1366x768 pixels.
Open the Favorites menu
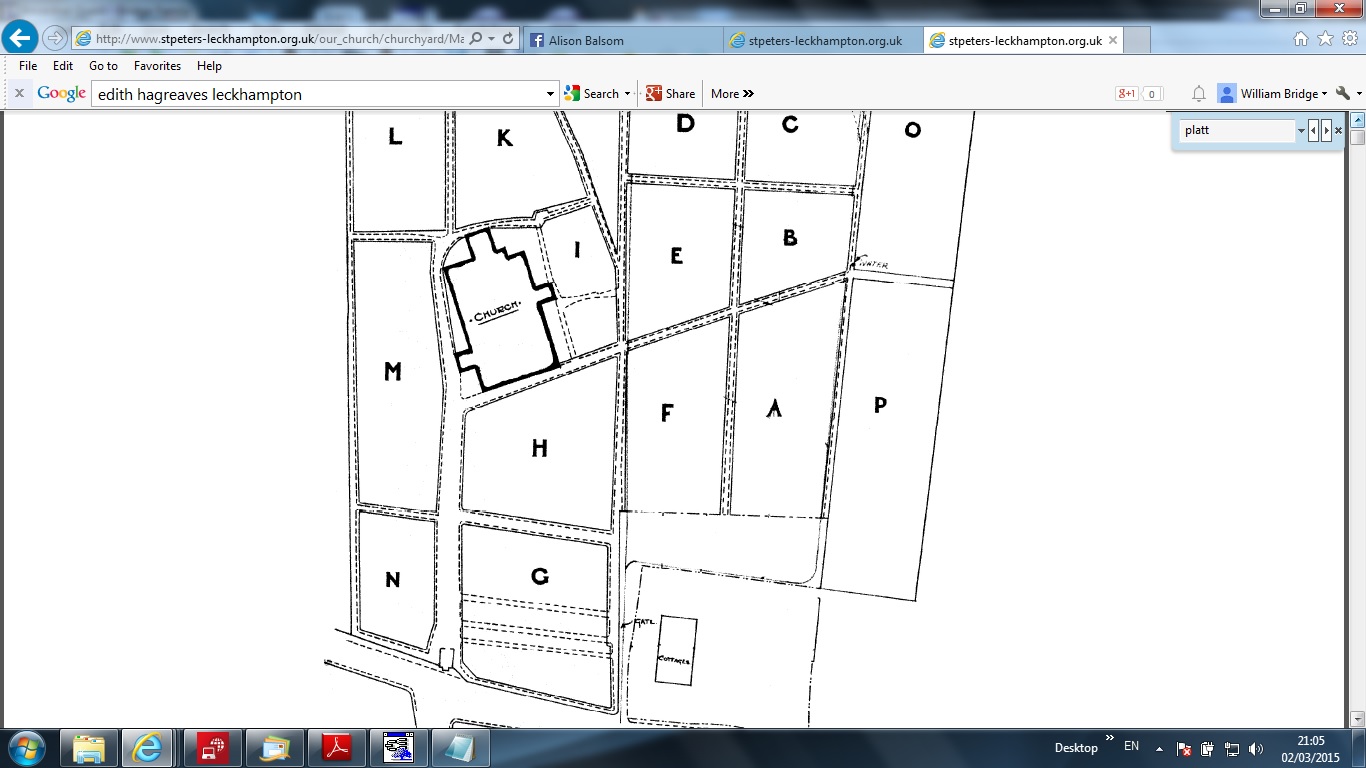pyautogui.click(x=157, y=66)
